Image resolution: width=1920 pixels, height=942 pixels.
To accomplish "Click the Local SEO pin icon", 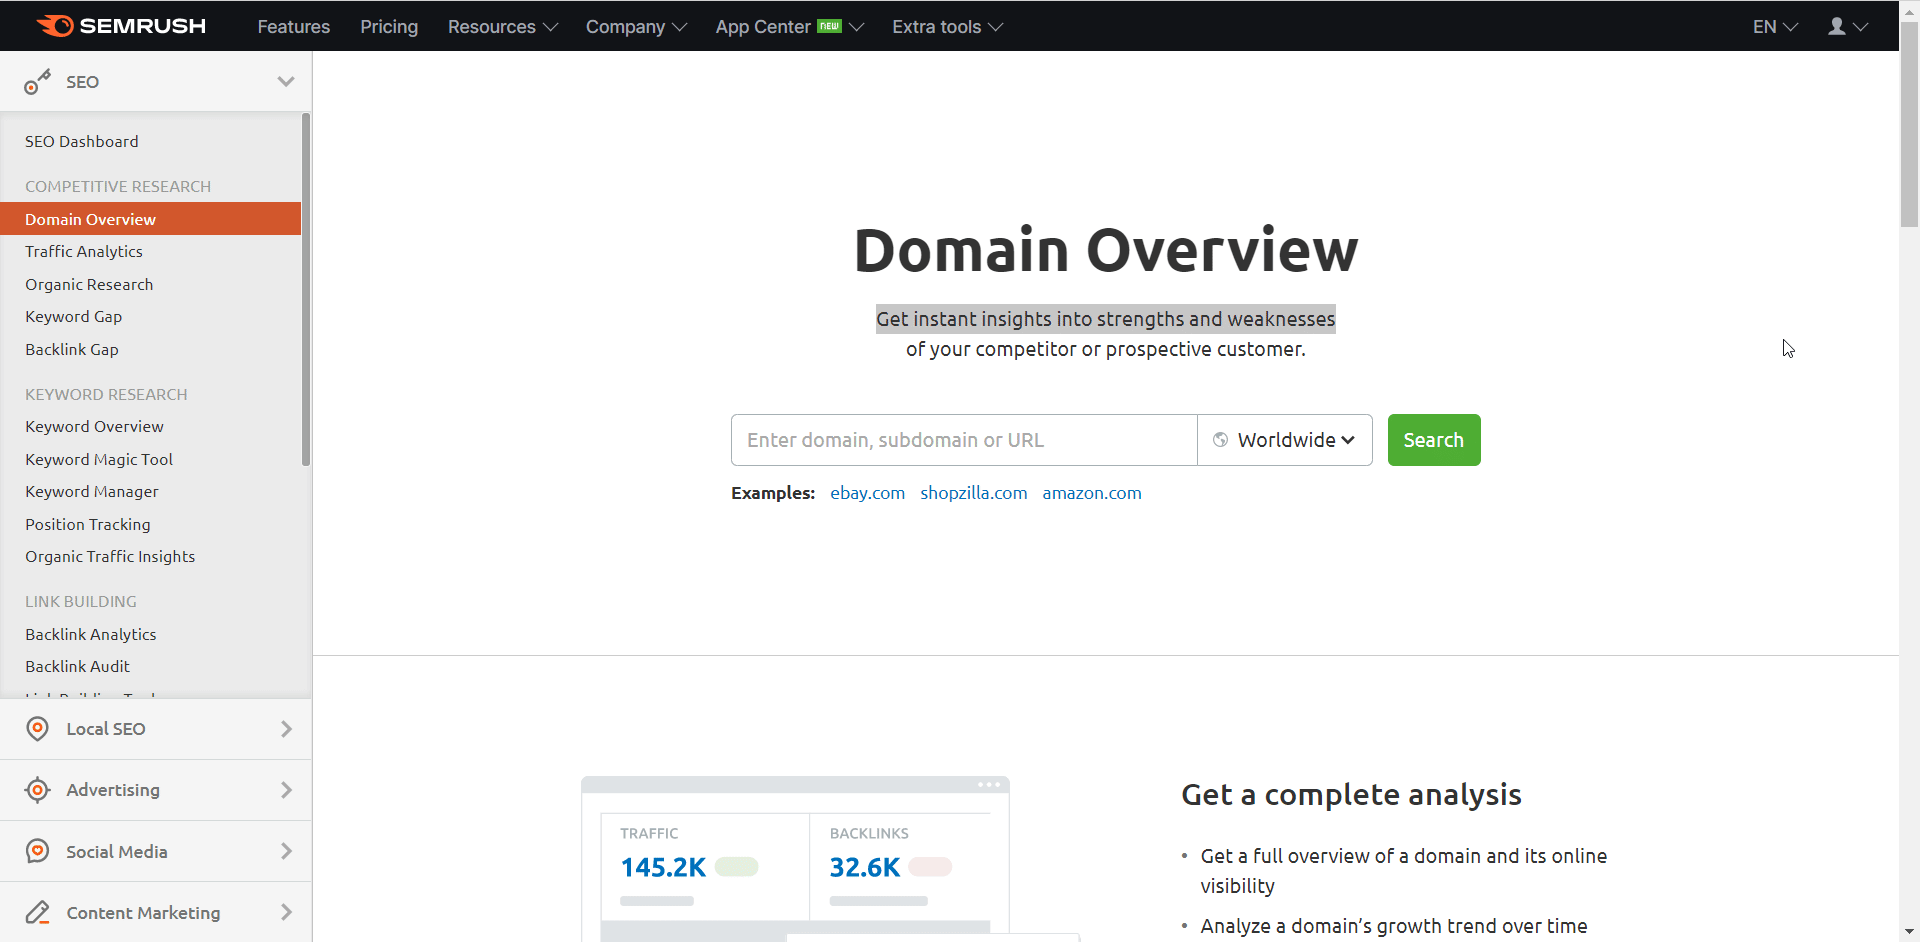I will point(37,729).
